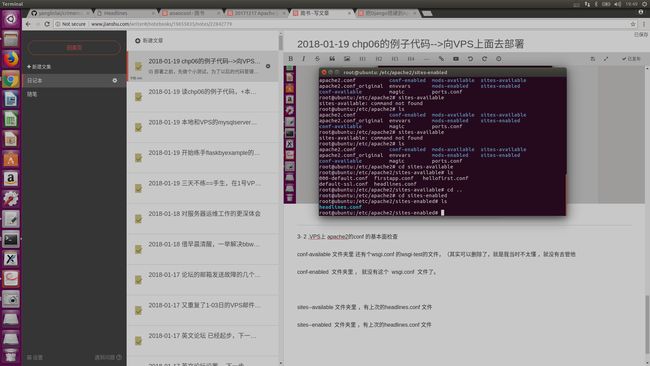650x366 pixels.
Task: Launch Chrome from the dock
Action: tap(11, 80)
